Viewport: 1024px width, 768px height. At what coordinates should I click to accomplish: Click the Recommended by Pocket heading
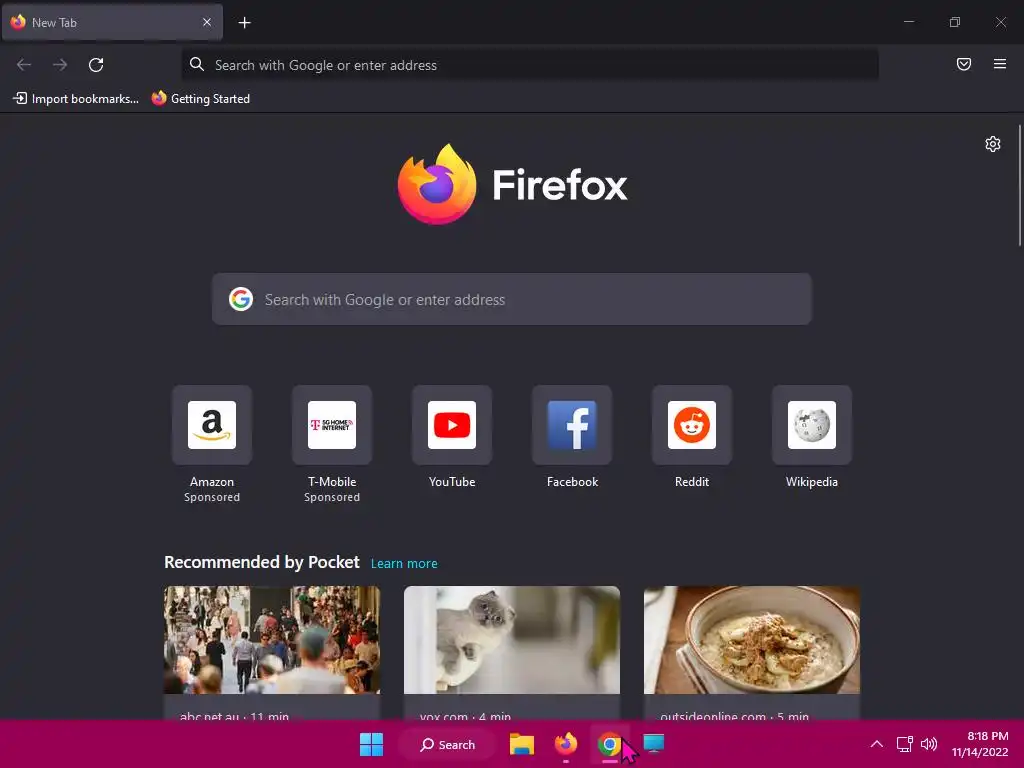tap(262, 562)
